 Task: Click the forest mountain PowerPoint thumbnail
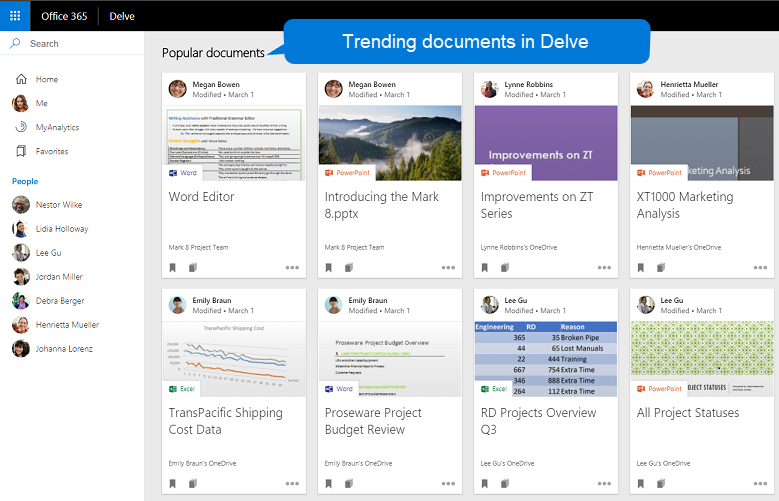coord(390,143)
